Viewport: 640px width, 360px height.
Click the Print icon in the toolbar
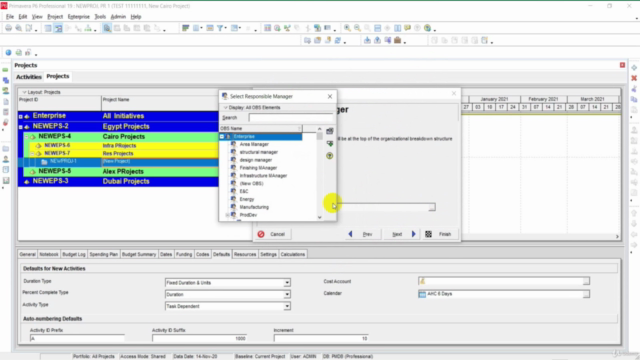point(8,28)
